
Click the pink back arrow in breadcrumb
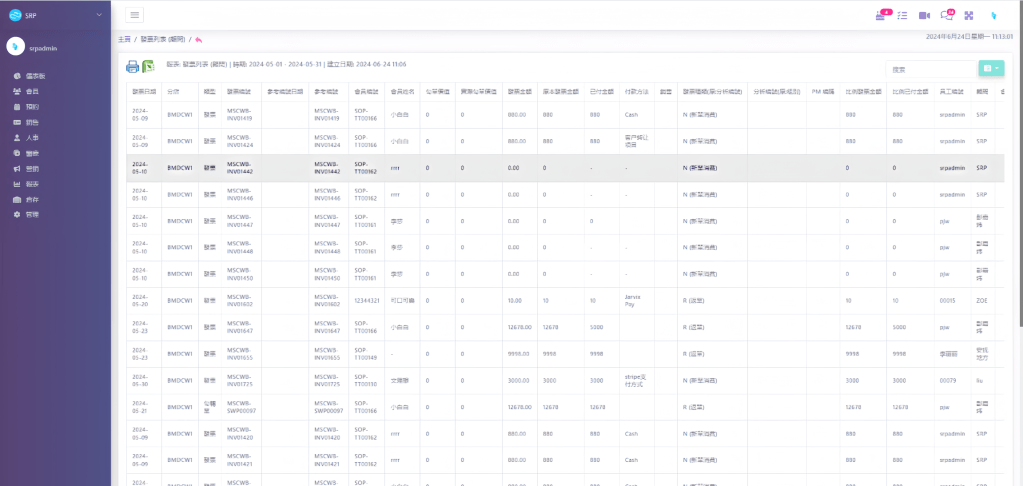coord(199,39)
